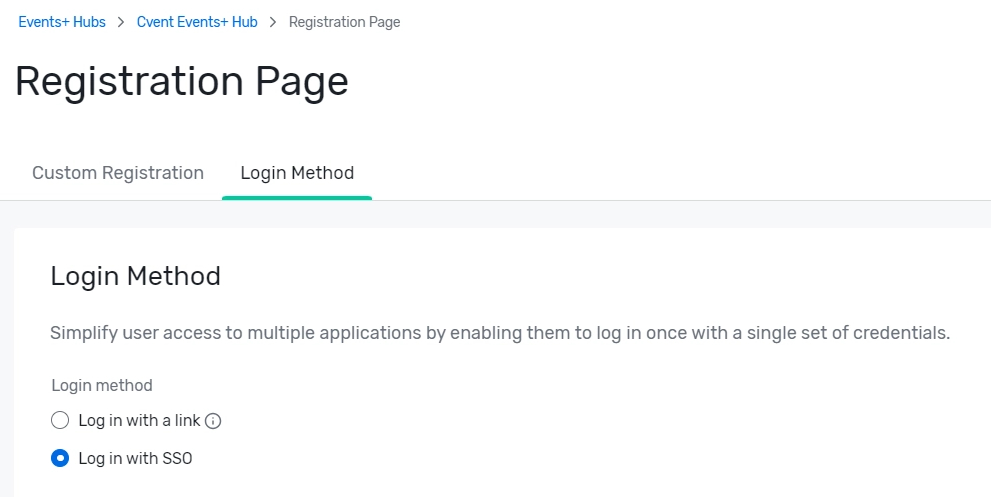Go to Events+ Hubs breadcrumb link
This screenshot has height=497, width=991.
(62, 22)
